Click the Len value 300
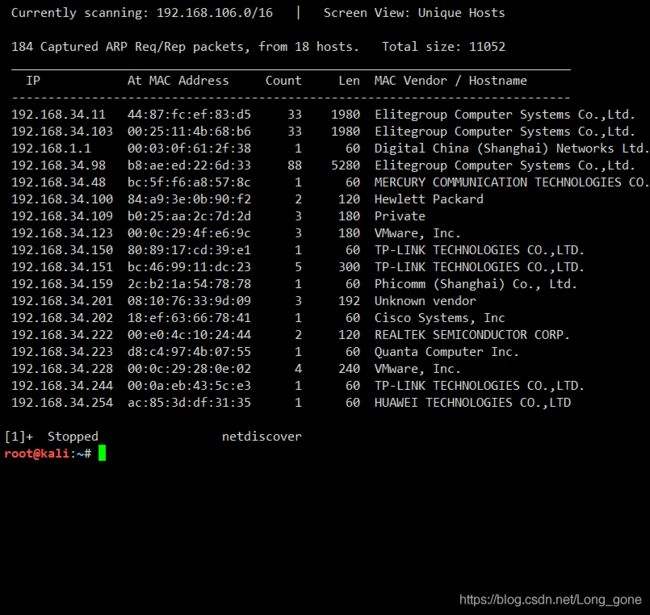This screenshot has width=650, height=615. (349, 267)
